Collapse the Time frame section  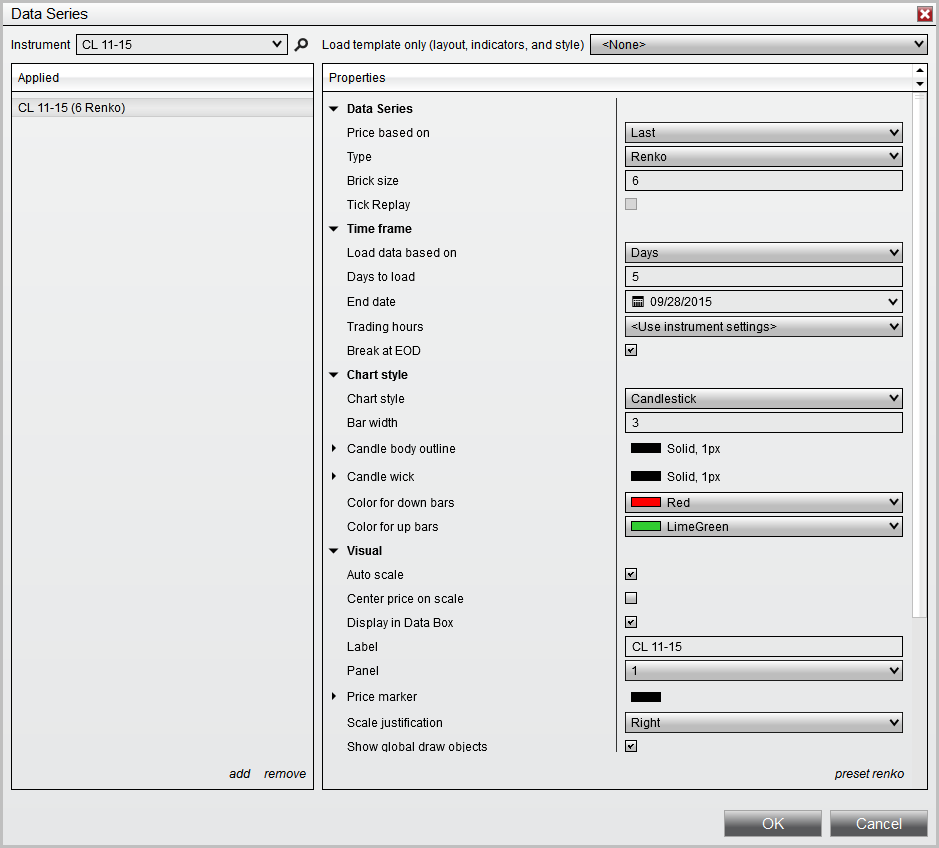[x=334, y=229]
